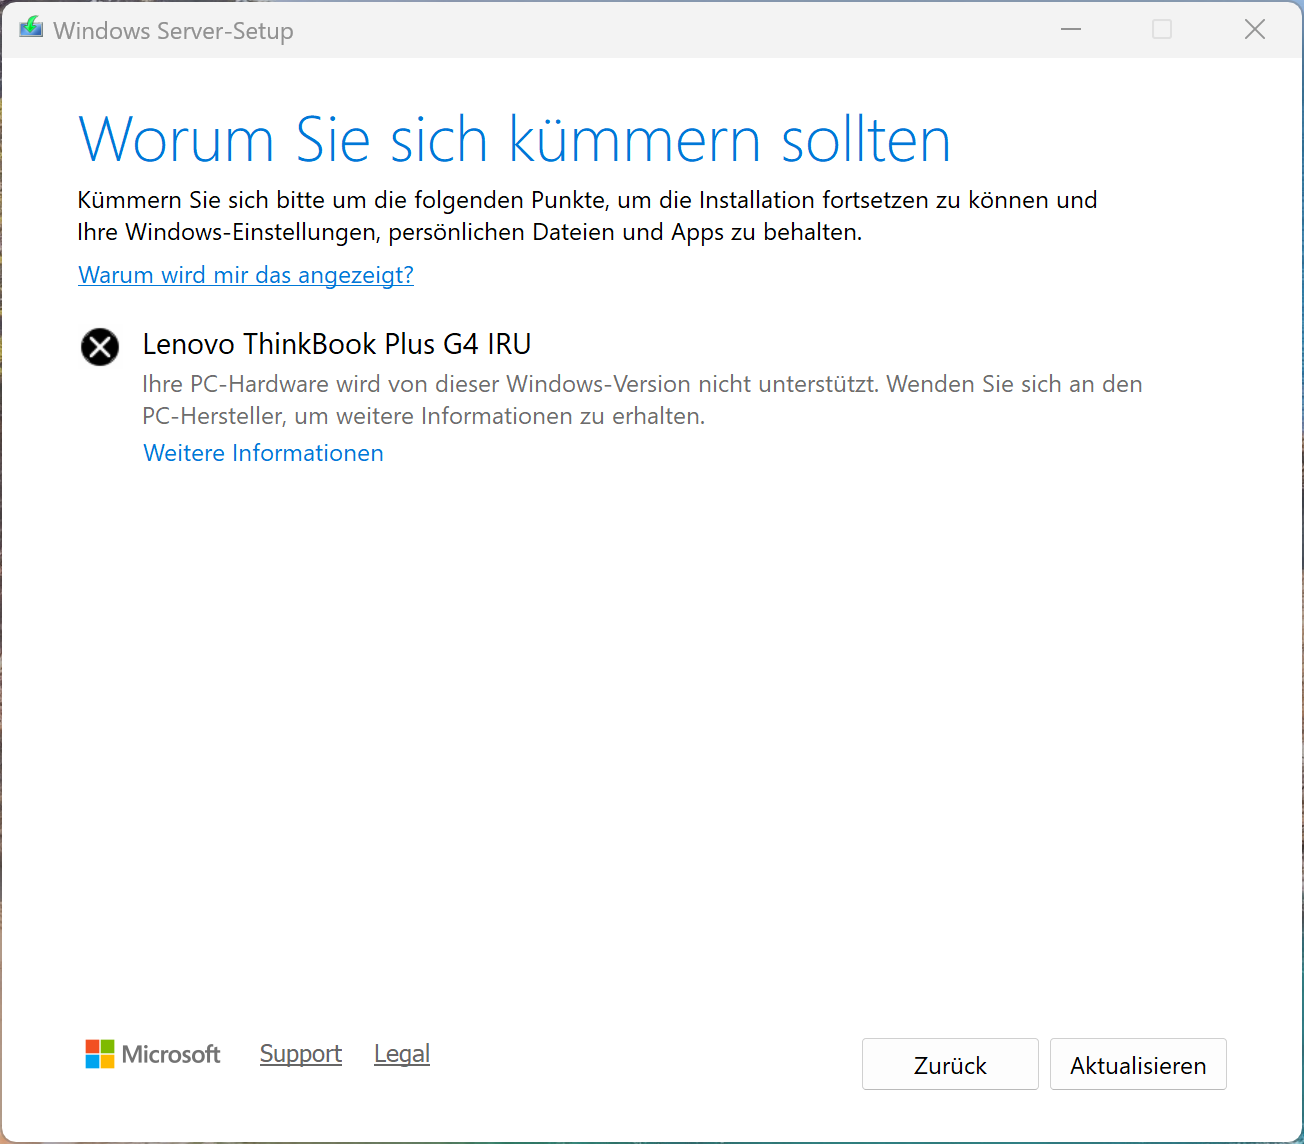Click the 'Ihre PC-Hardware wird von dieser' message text
Viewport: 1304px width, 1144px height.
(642, 400)
